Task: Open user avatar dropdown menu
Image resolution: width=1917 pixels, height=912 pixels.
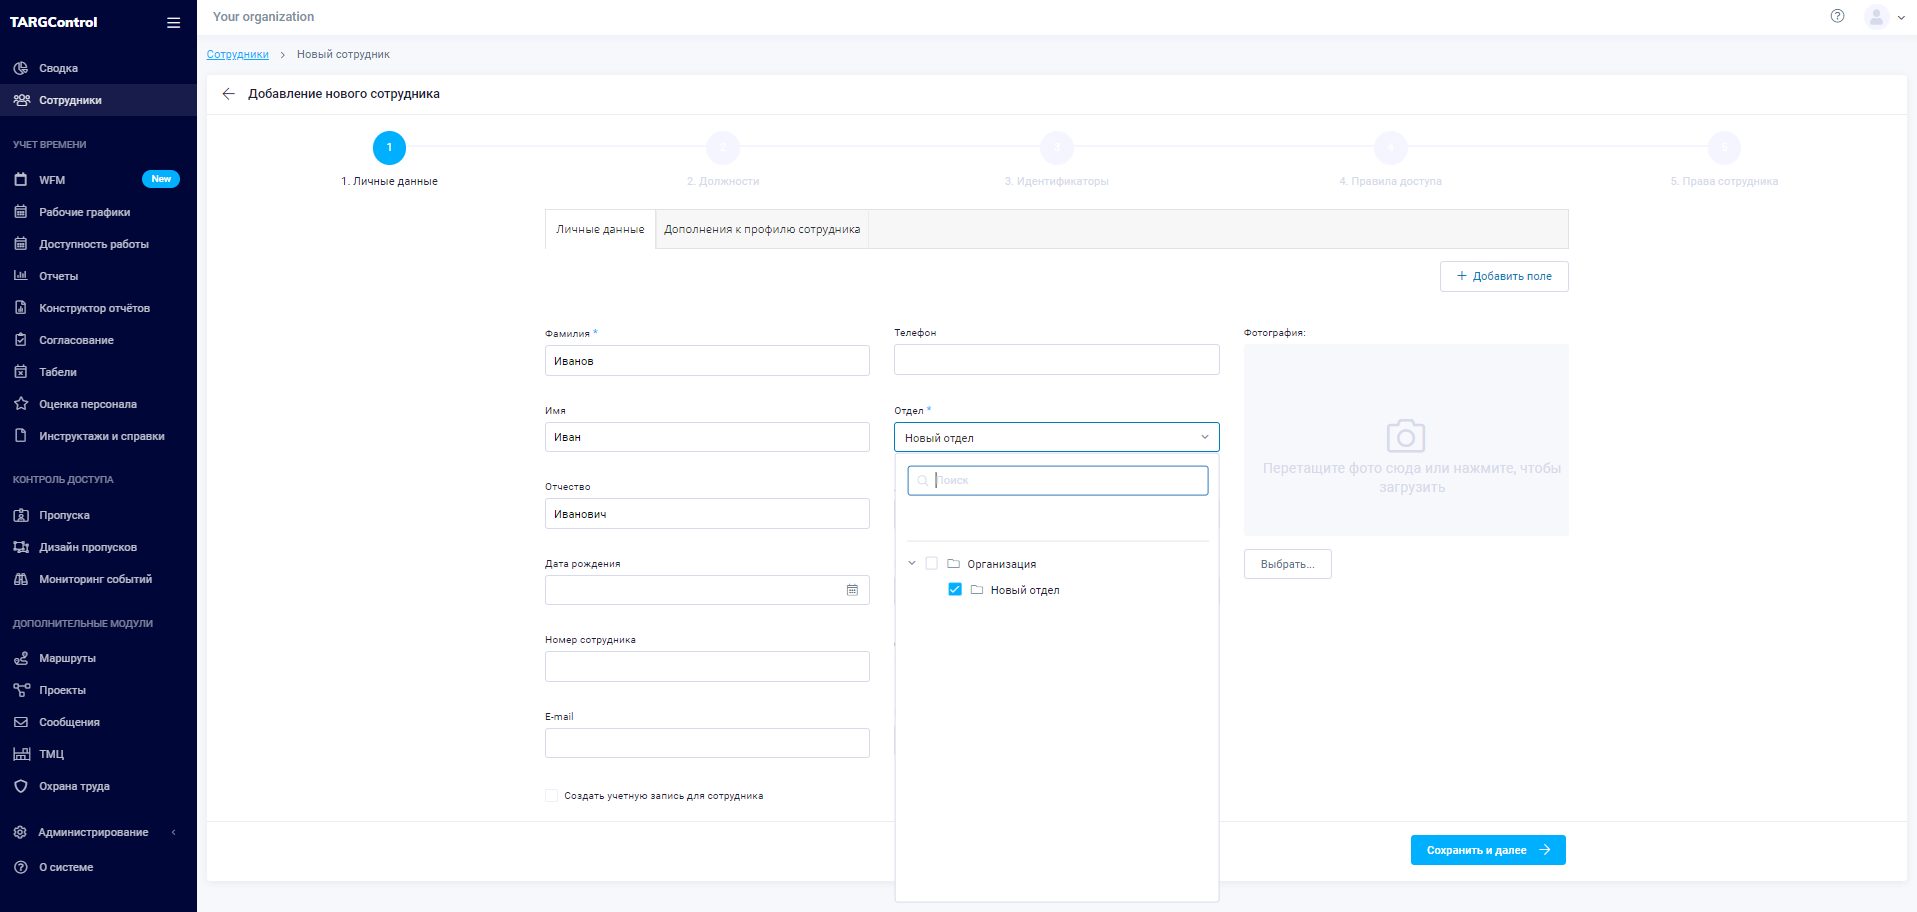Action: pyautogui.click(x=1885, y=17)
